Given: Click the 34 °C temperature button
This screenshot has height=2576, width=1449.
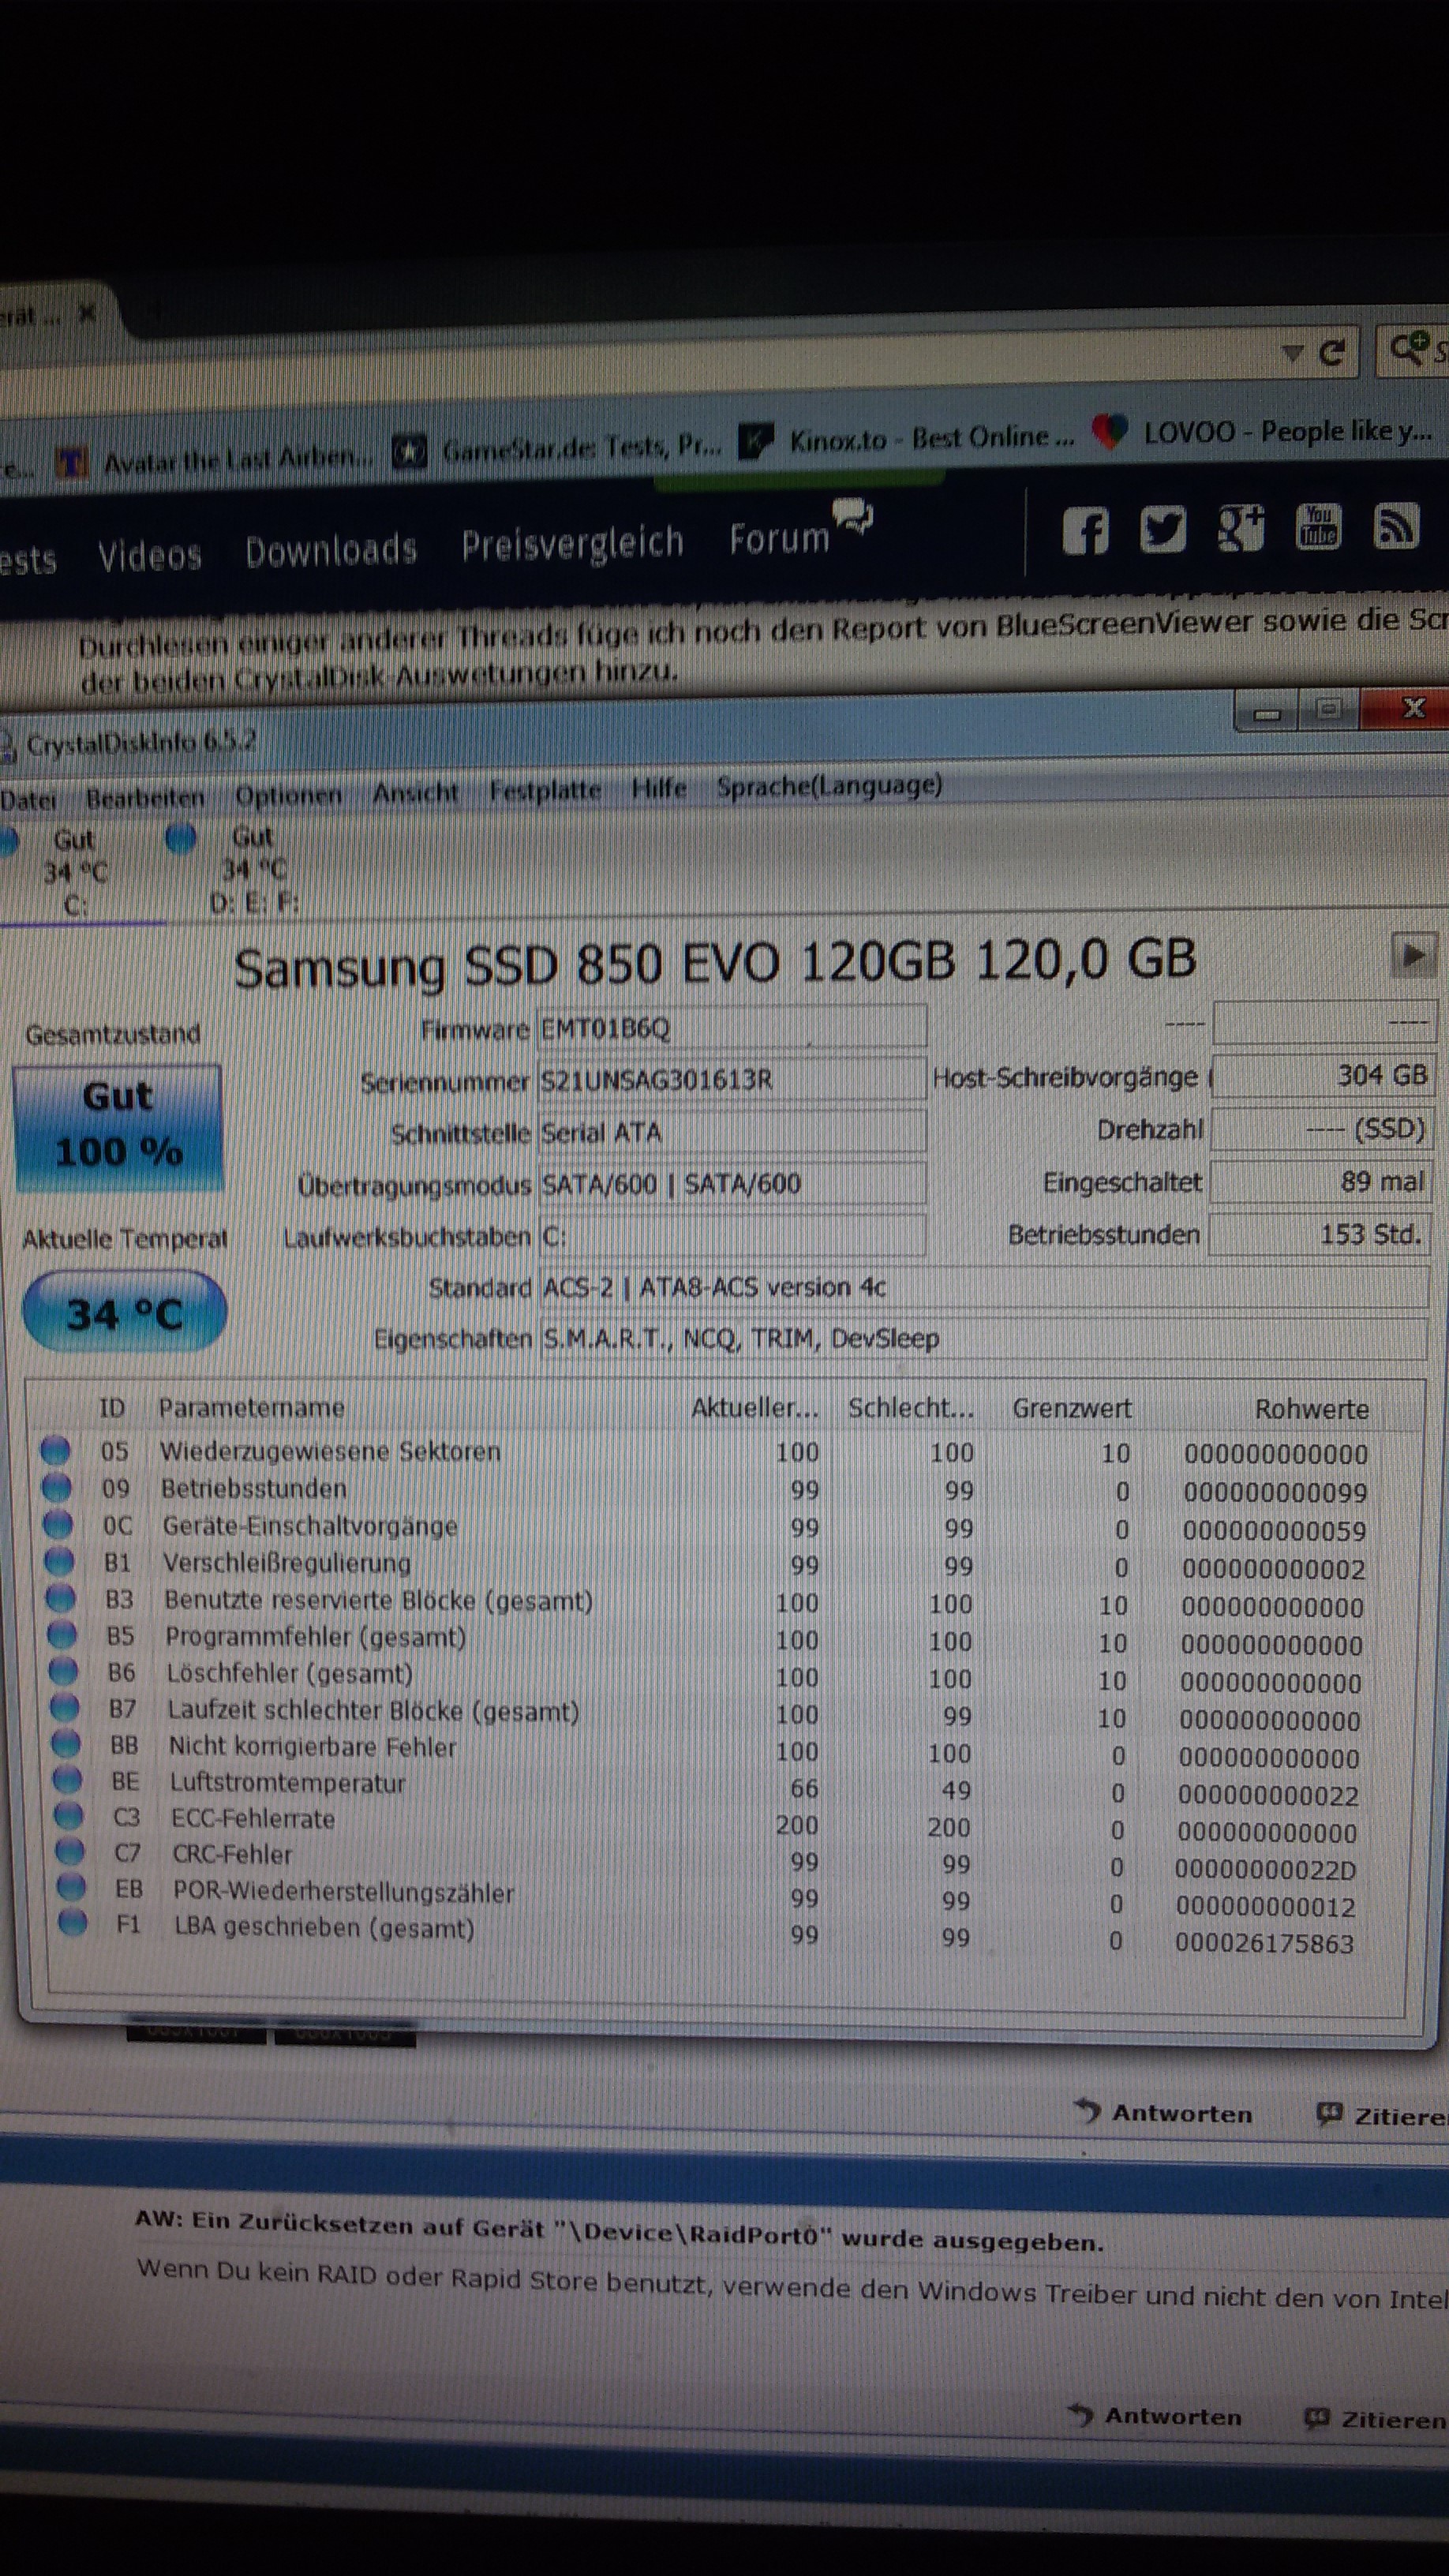Looking at the screenshot, I should pos(124,1313).
